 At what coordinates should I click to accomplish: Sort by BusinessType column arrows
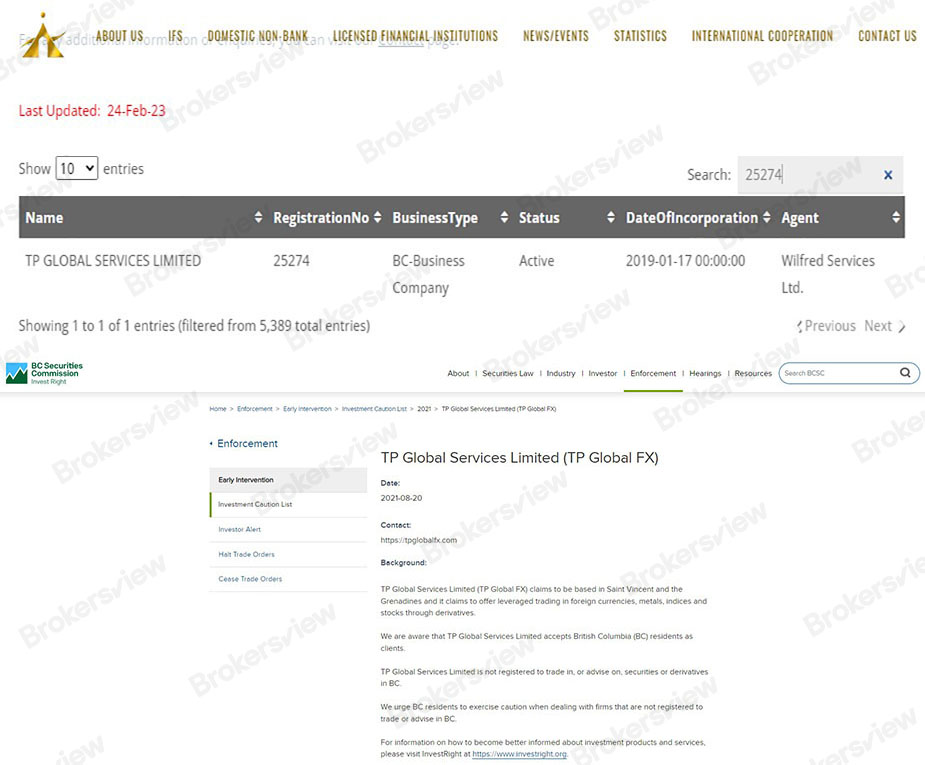pyautogui.click(x=504, y=217)
